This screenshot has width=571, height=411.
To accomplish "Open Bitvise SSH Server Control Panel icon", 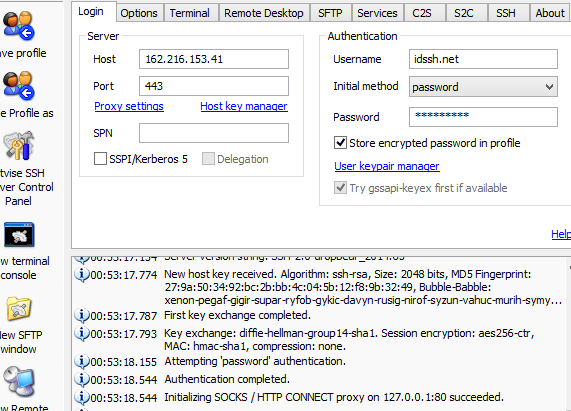I will pyautogui.click(x=19, y=146).
